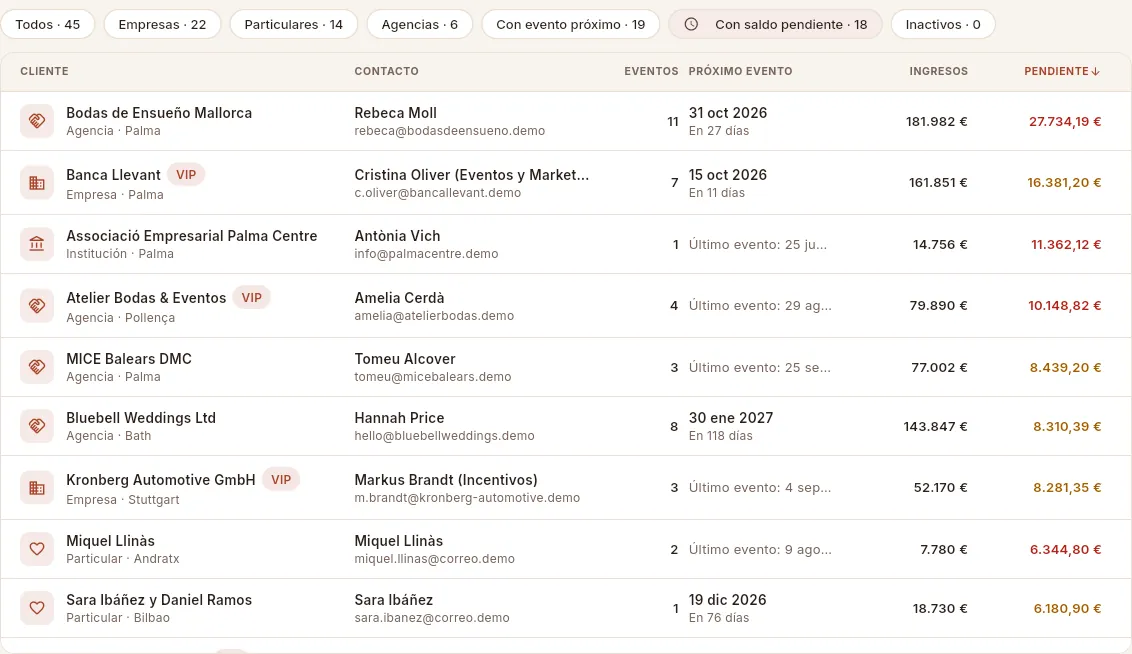Open client Banca Llevant
Viewport: 1132px width, 654px height.
click(x=113, y=175)
